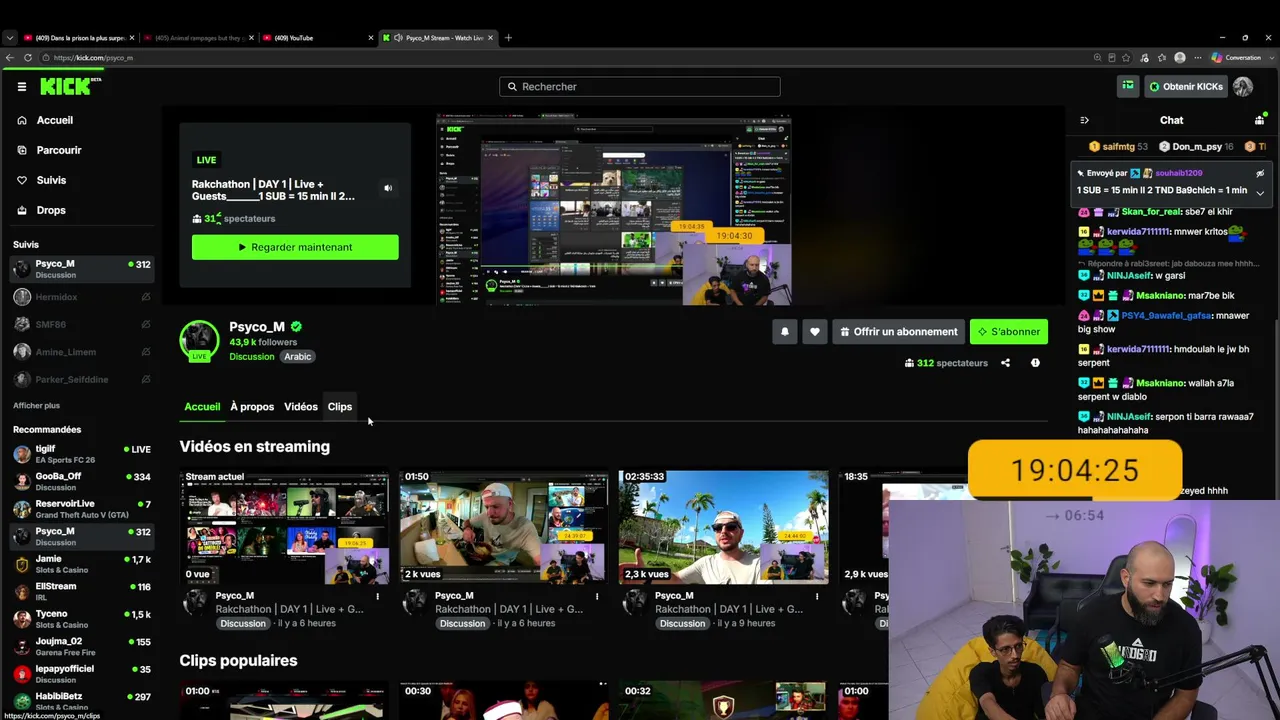Screen dimensions: 1280x720
Task: Open recommended channel tigiif
Action: coord(81,454)
